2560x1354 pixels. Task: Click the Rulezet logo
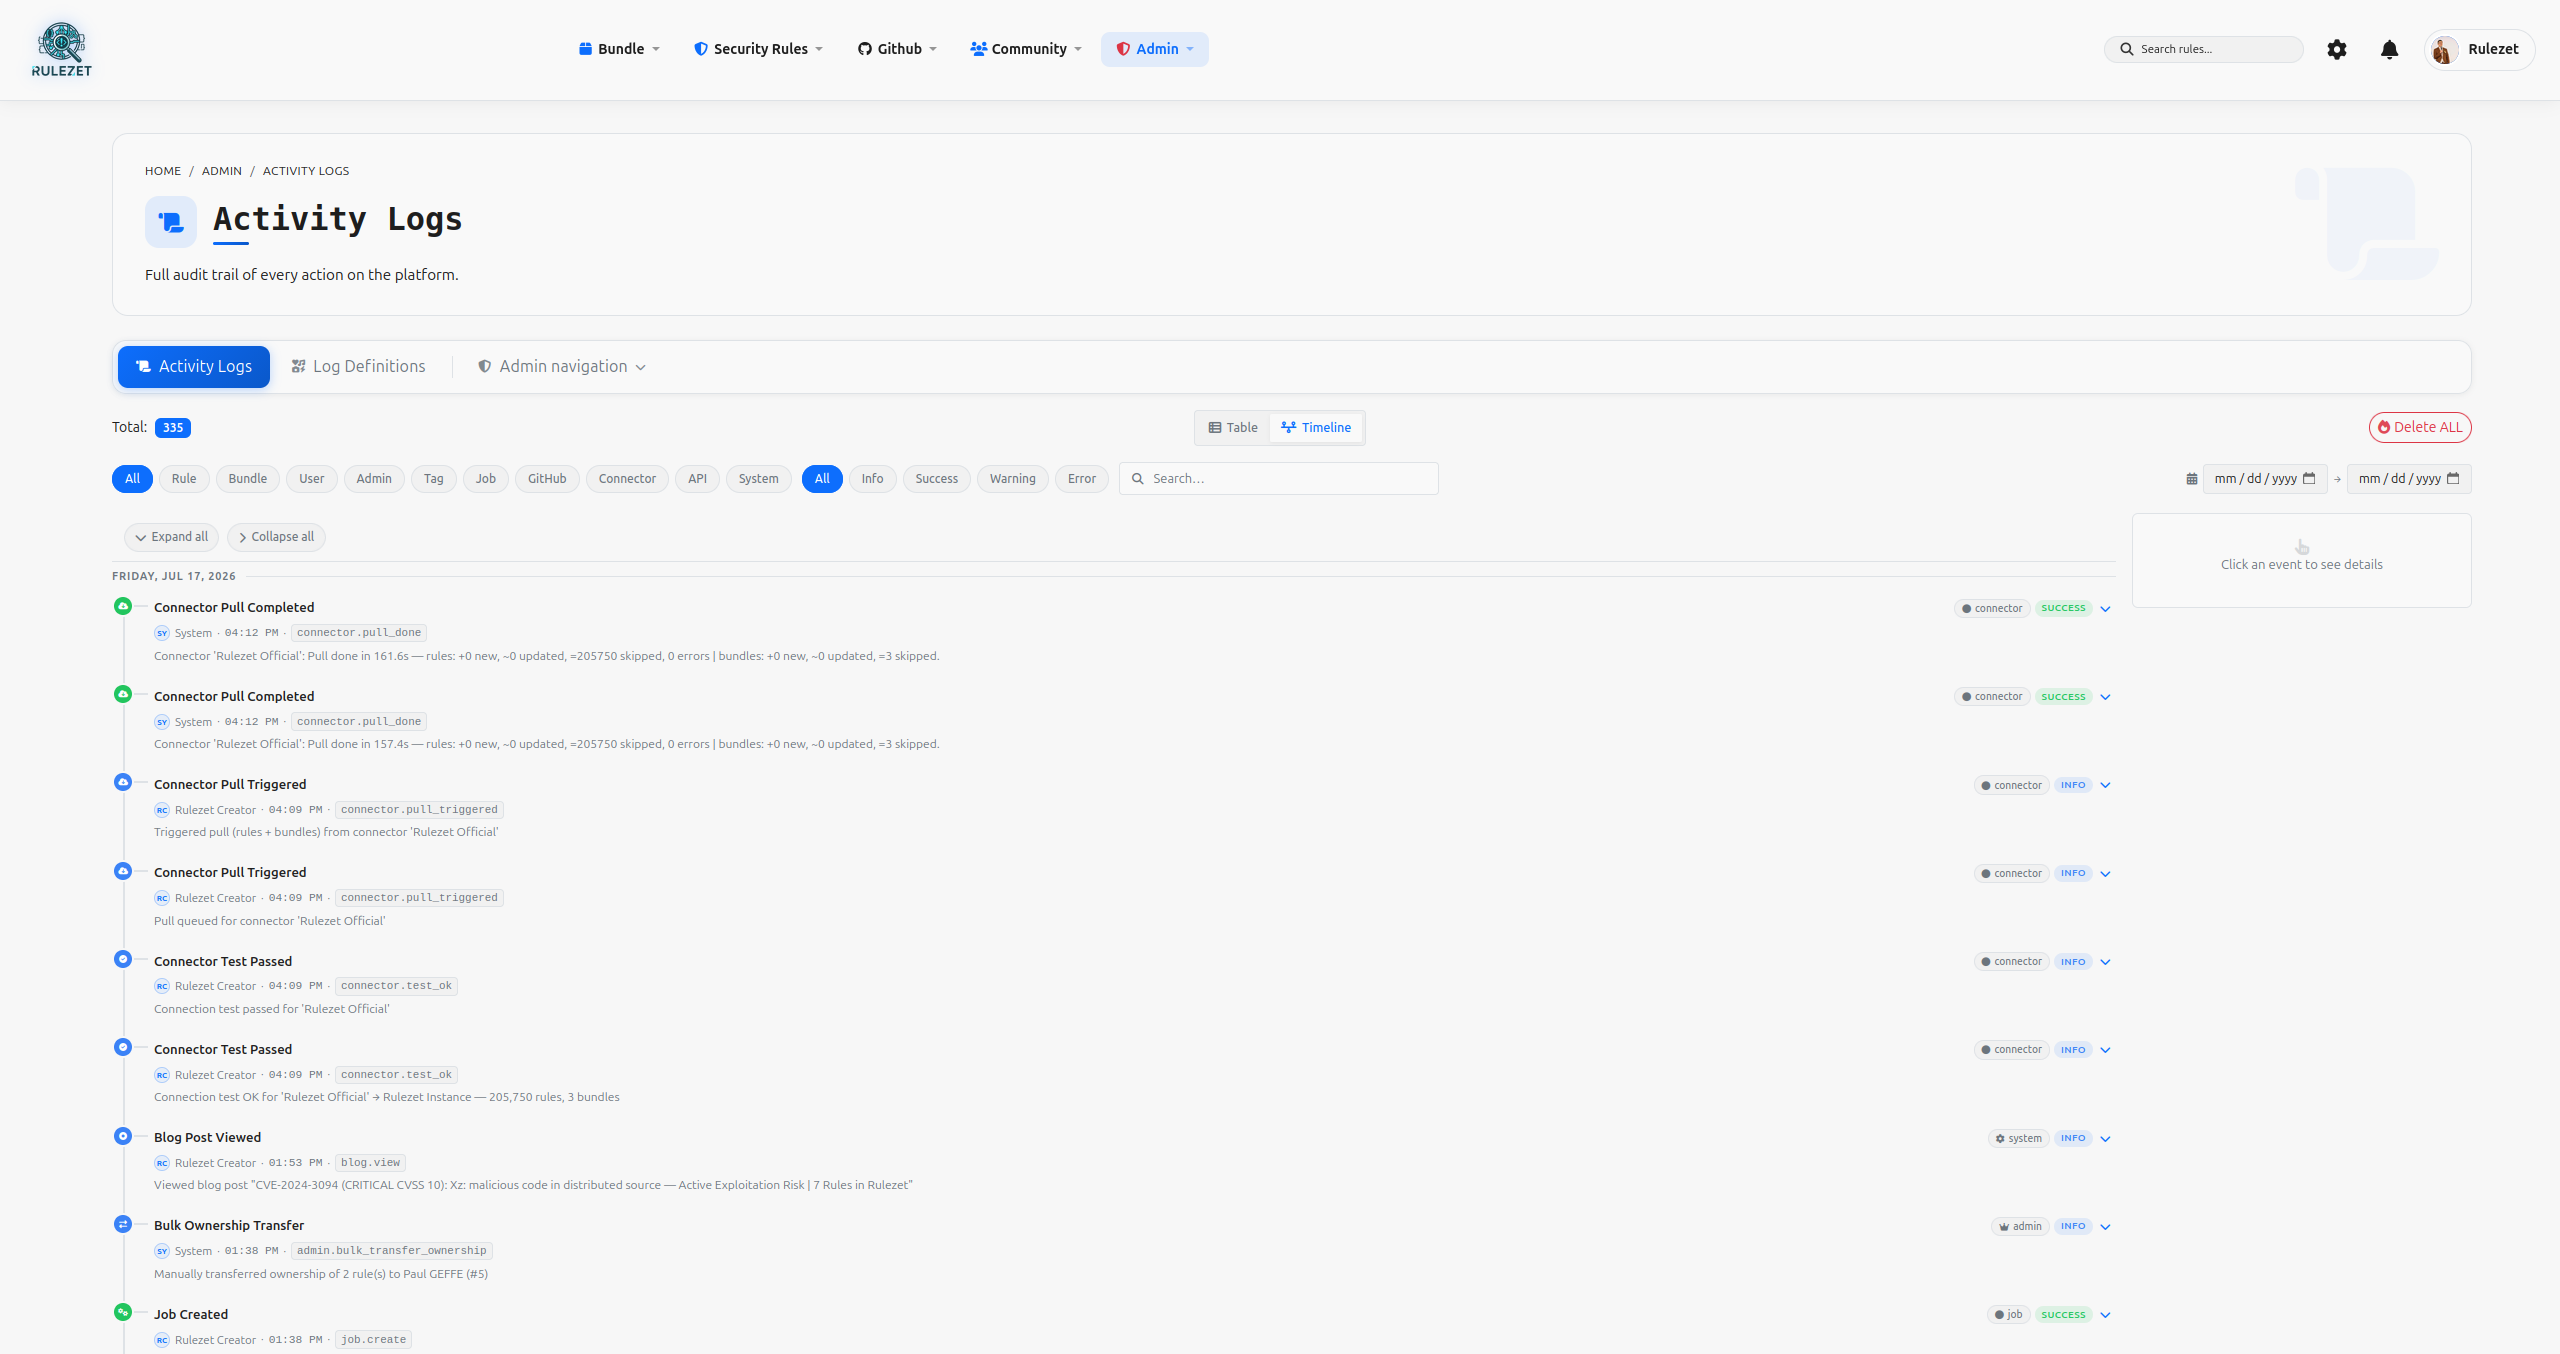pos(61,49)
